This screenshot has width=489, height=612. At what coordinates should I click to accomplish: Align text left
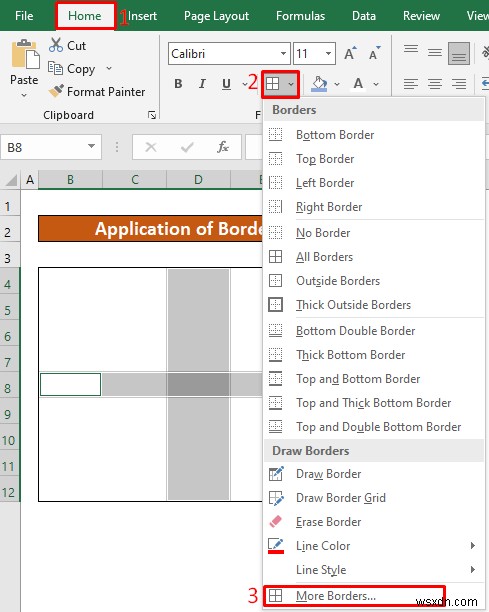[411, 84]
